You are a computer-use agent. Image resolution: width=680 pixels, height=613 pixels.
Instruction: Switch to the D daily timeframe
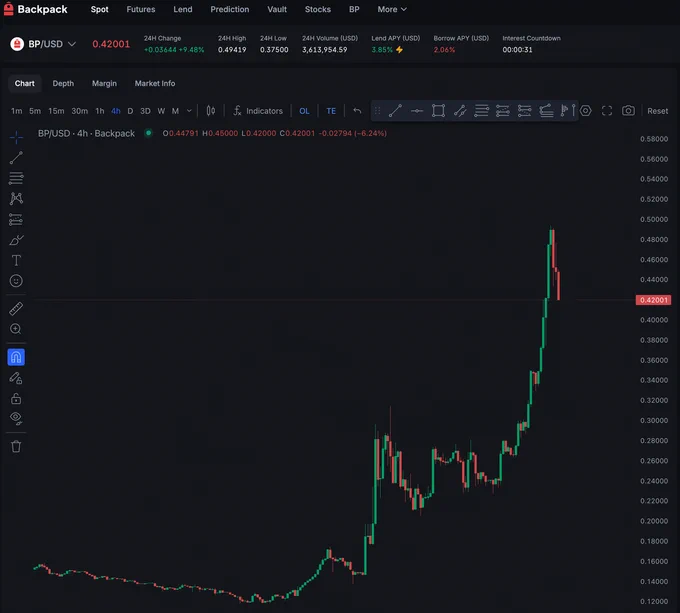pos(130,111)
